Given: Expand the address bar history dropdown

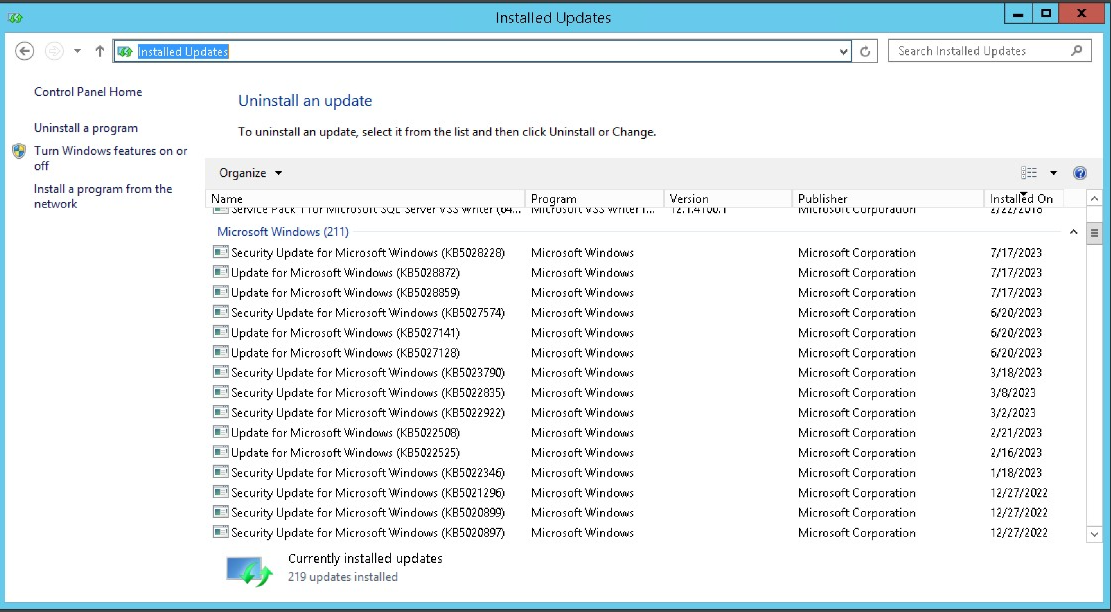Looking at the screenshot, I should pos(843,51).
